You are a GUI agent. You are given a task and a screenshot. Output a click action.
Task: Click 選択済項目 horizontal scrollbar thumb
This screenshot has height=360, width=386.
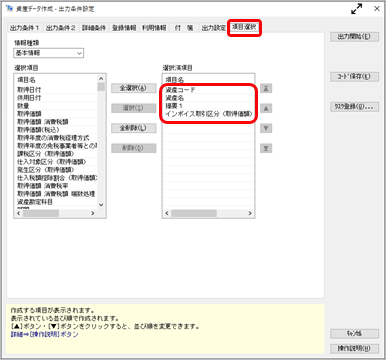[194, 213]
